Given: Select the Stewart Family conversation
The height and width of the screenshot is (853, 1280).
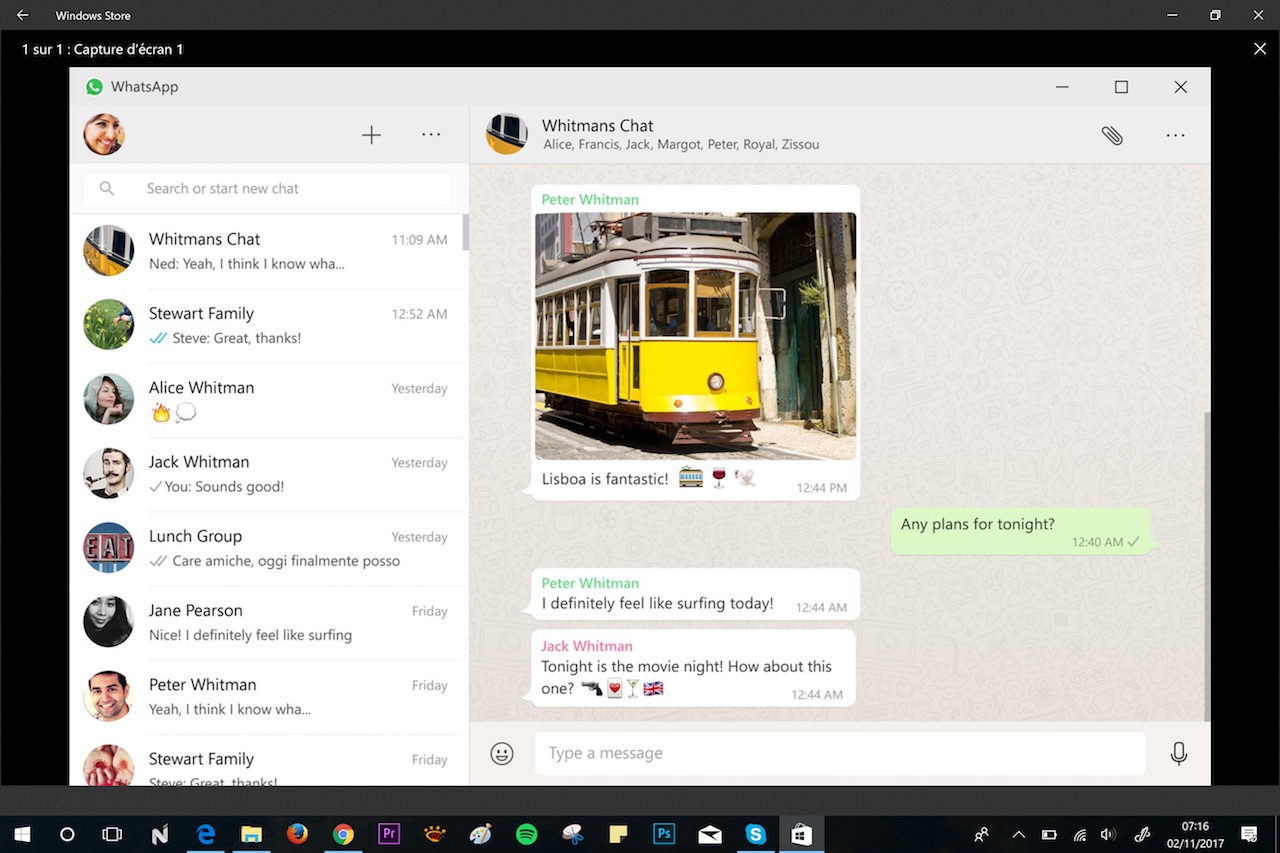Looking at the screenshot, I should (265, 324).
